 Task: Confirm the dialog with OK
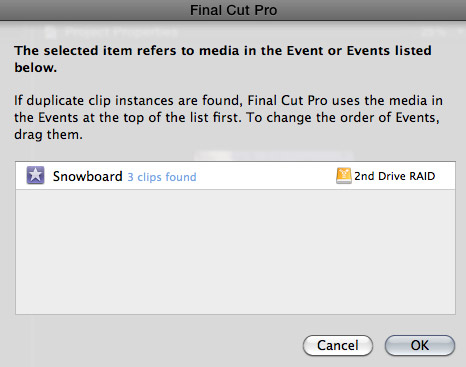[x=420, y=345]
